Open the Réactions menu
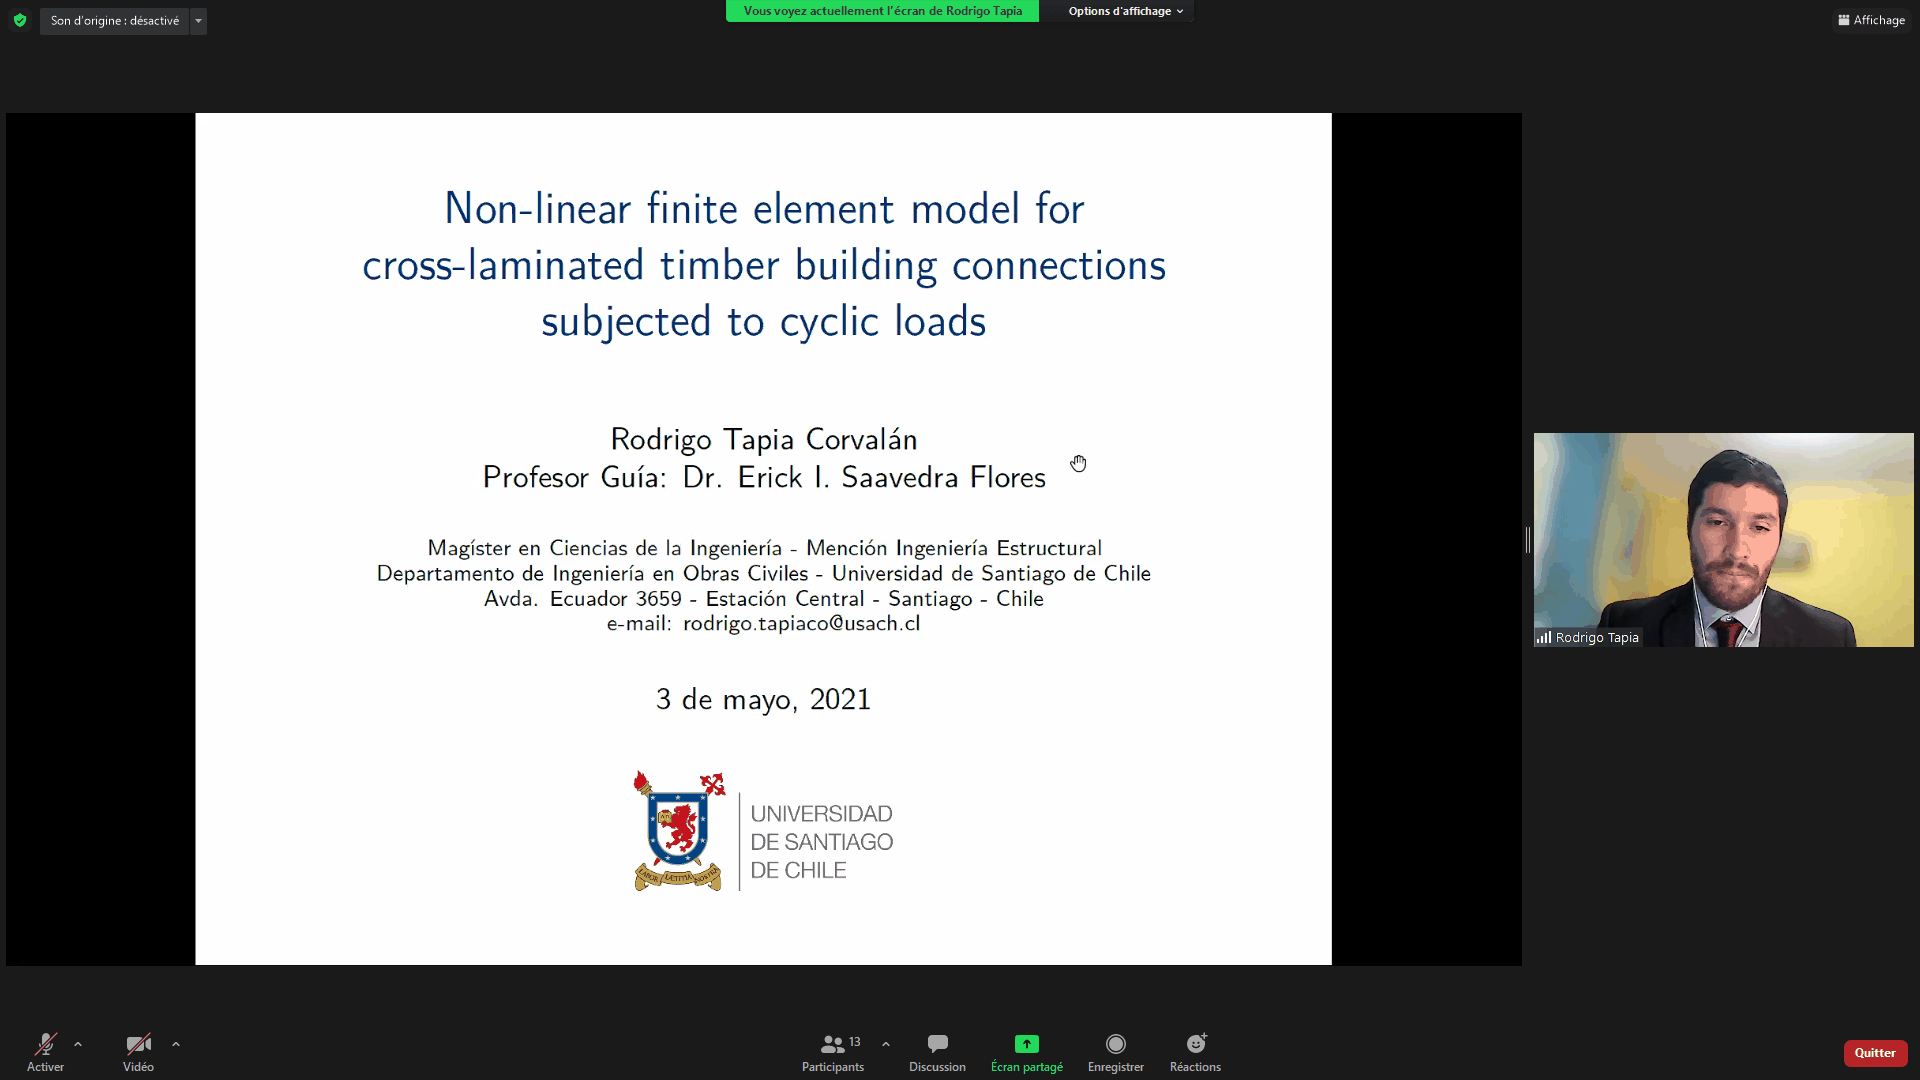This screenshot has height=1080, width=1920. pyautogui.click(x=1195, y=1053)
